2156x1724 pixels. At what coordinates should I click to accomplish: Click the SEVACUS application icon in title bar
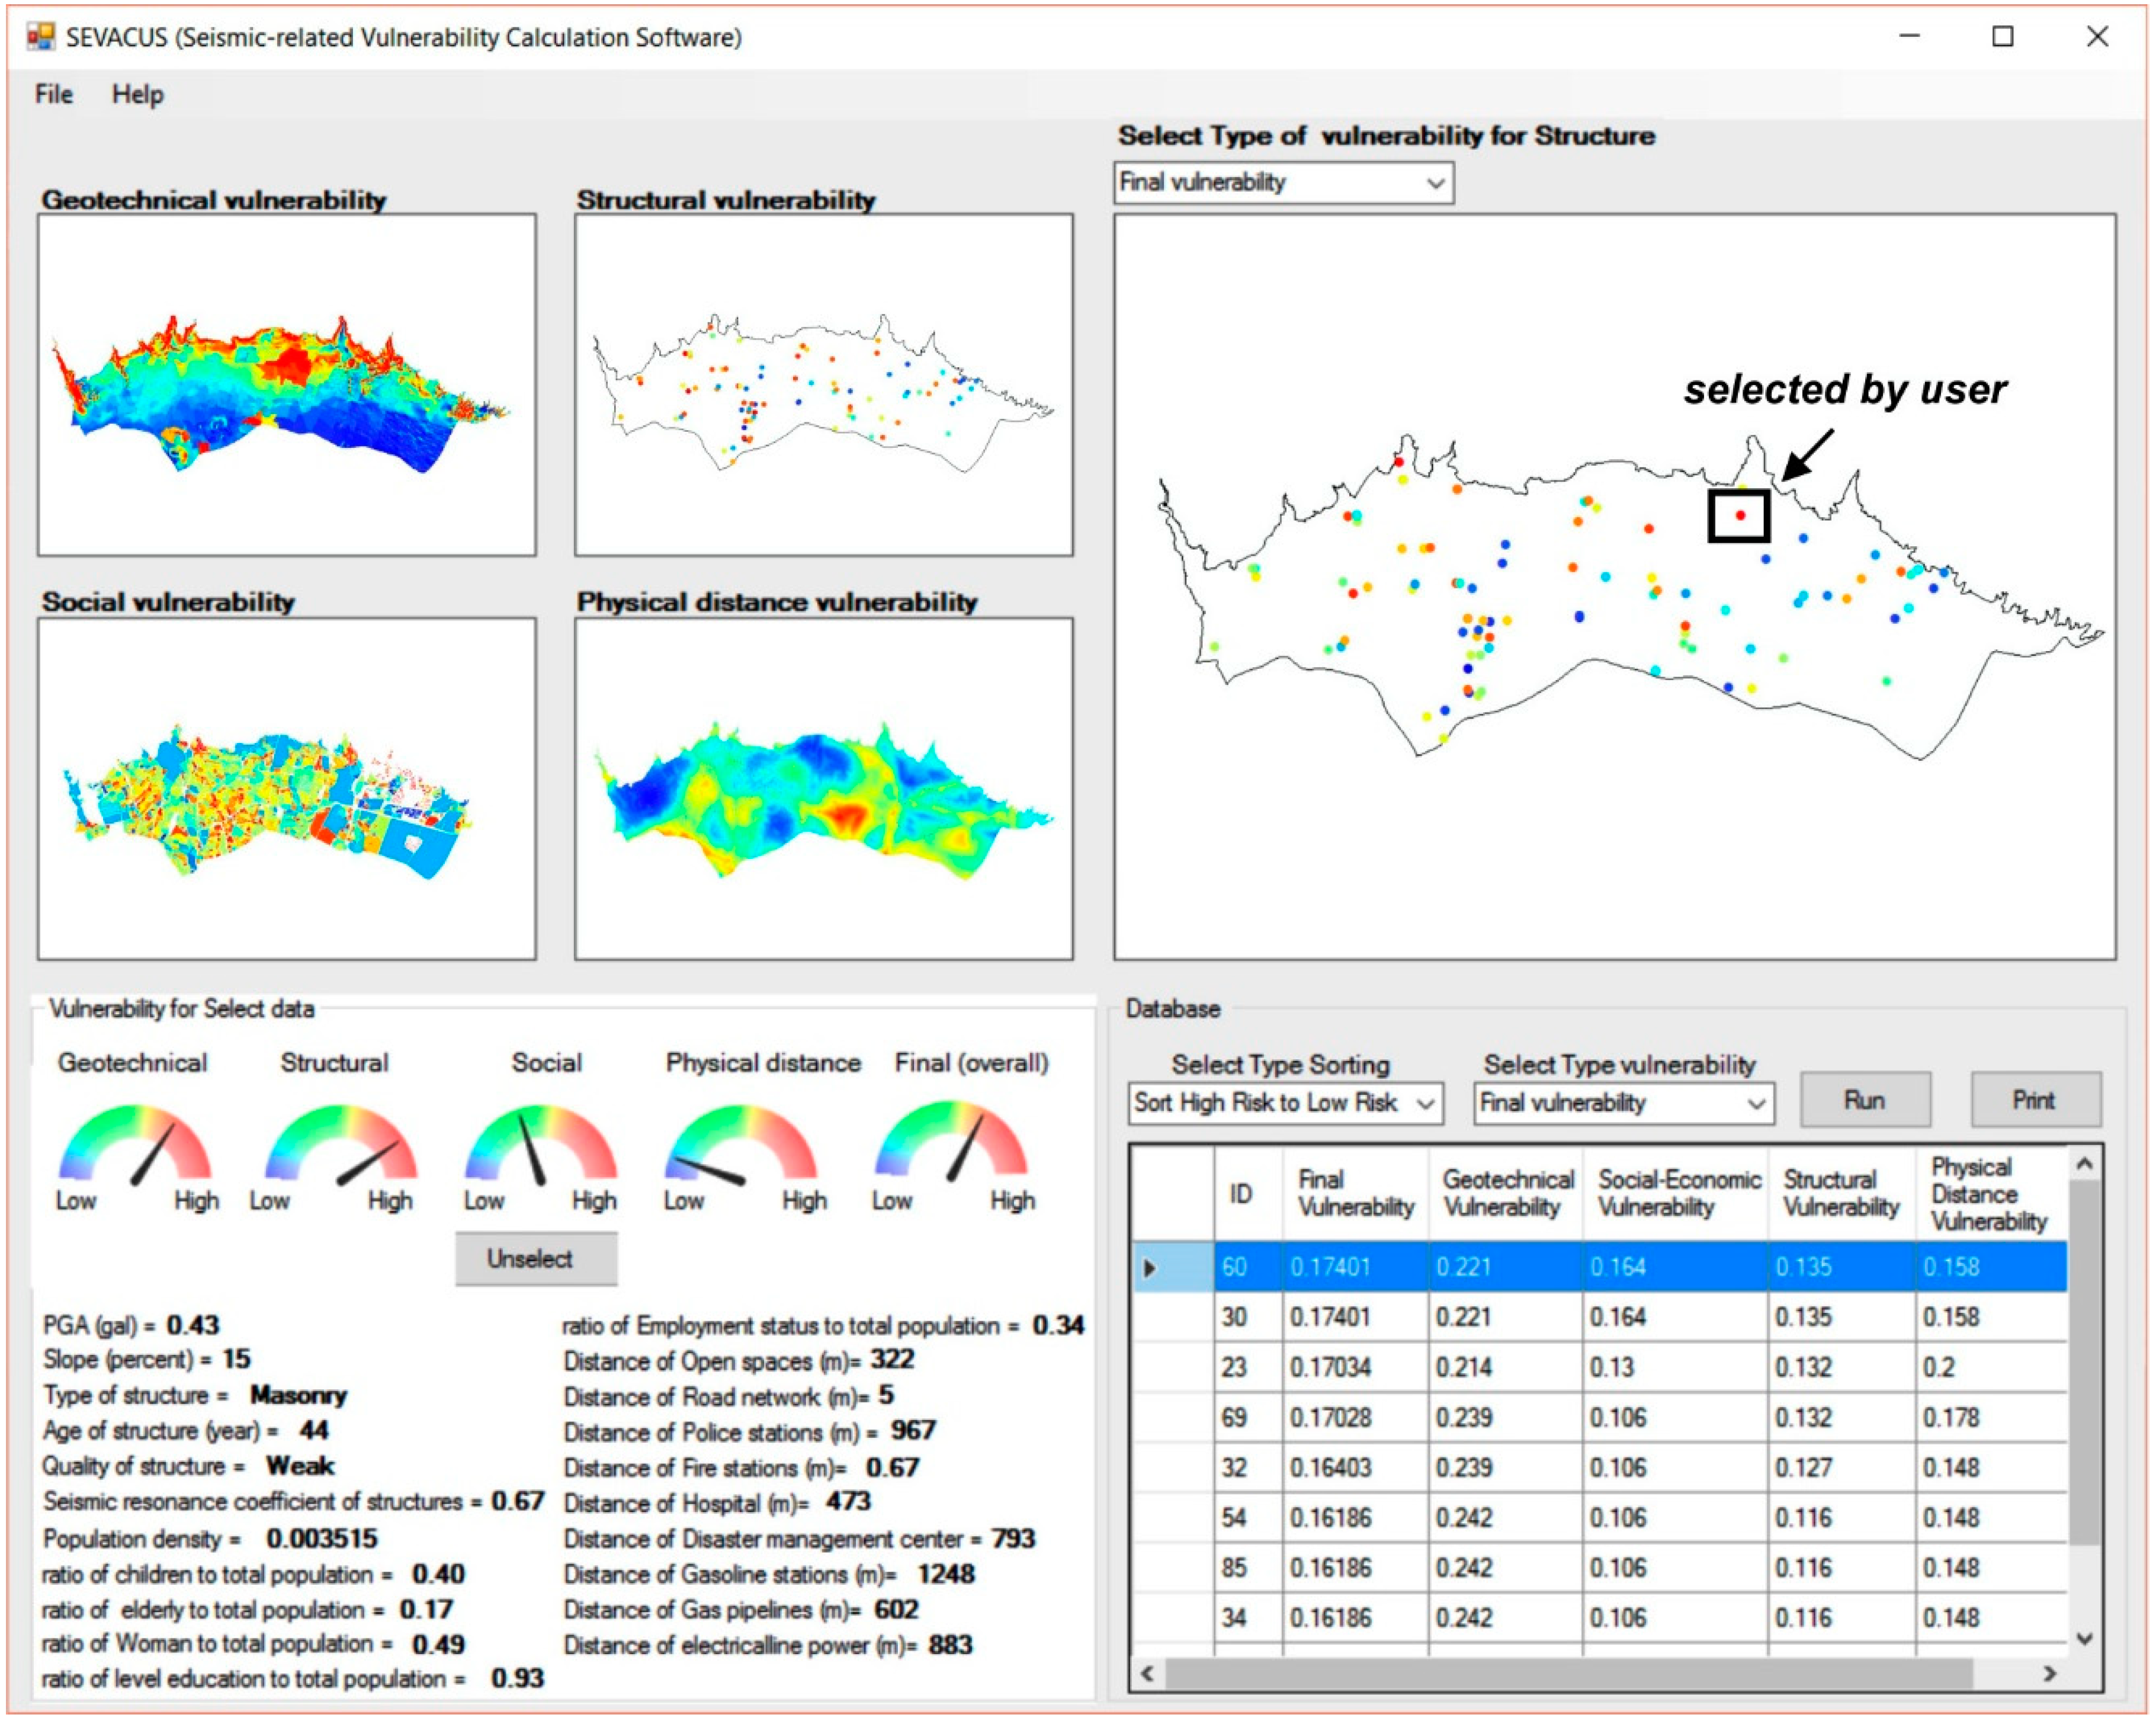[41, 37]
